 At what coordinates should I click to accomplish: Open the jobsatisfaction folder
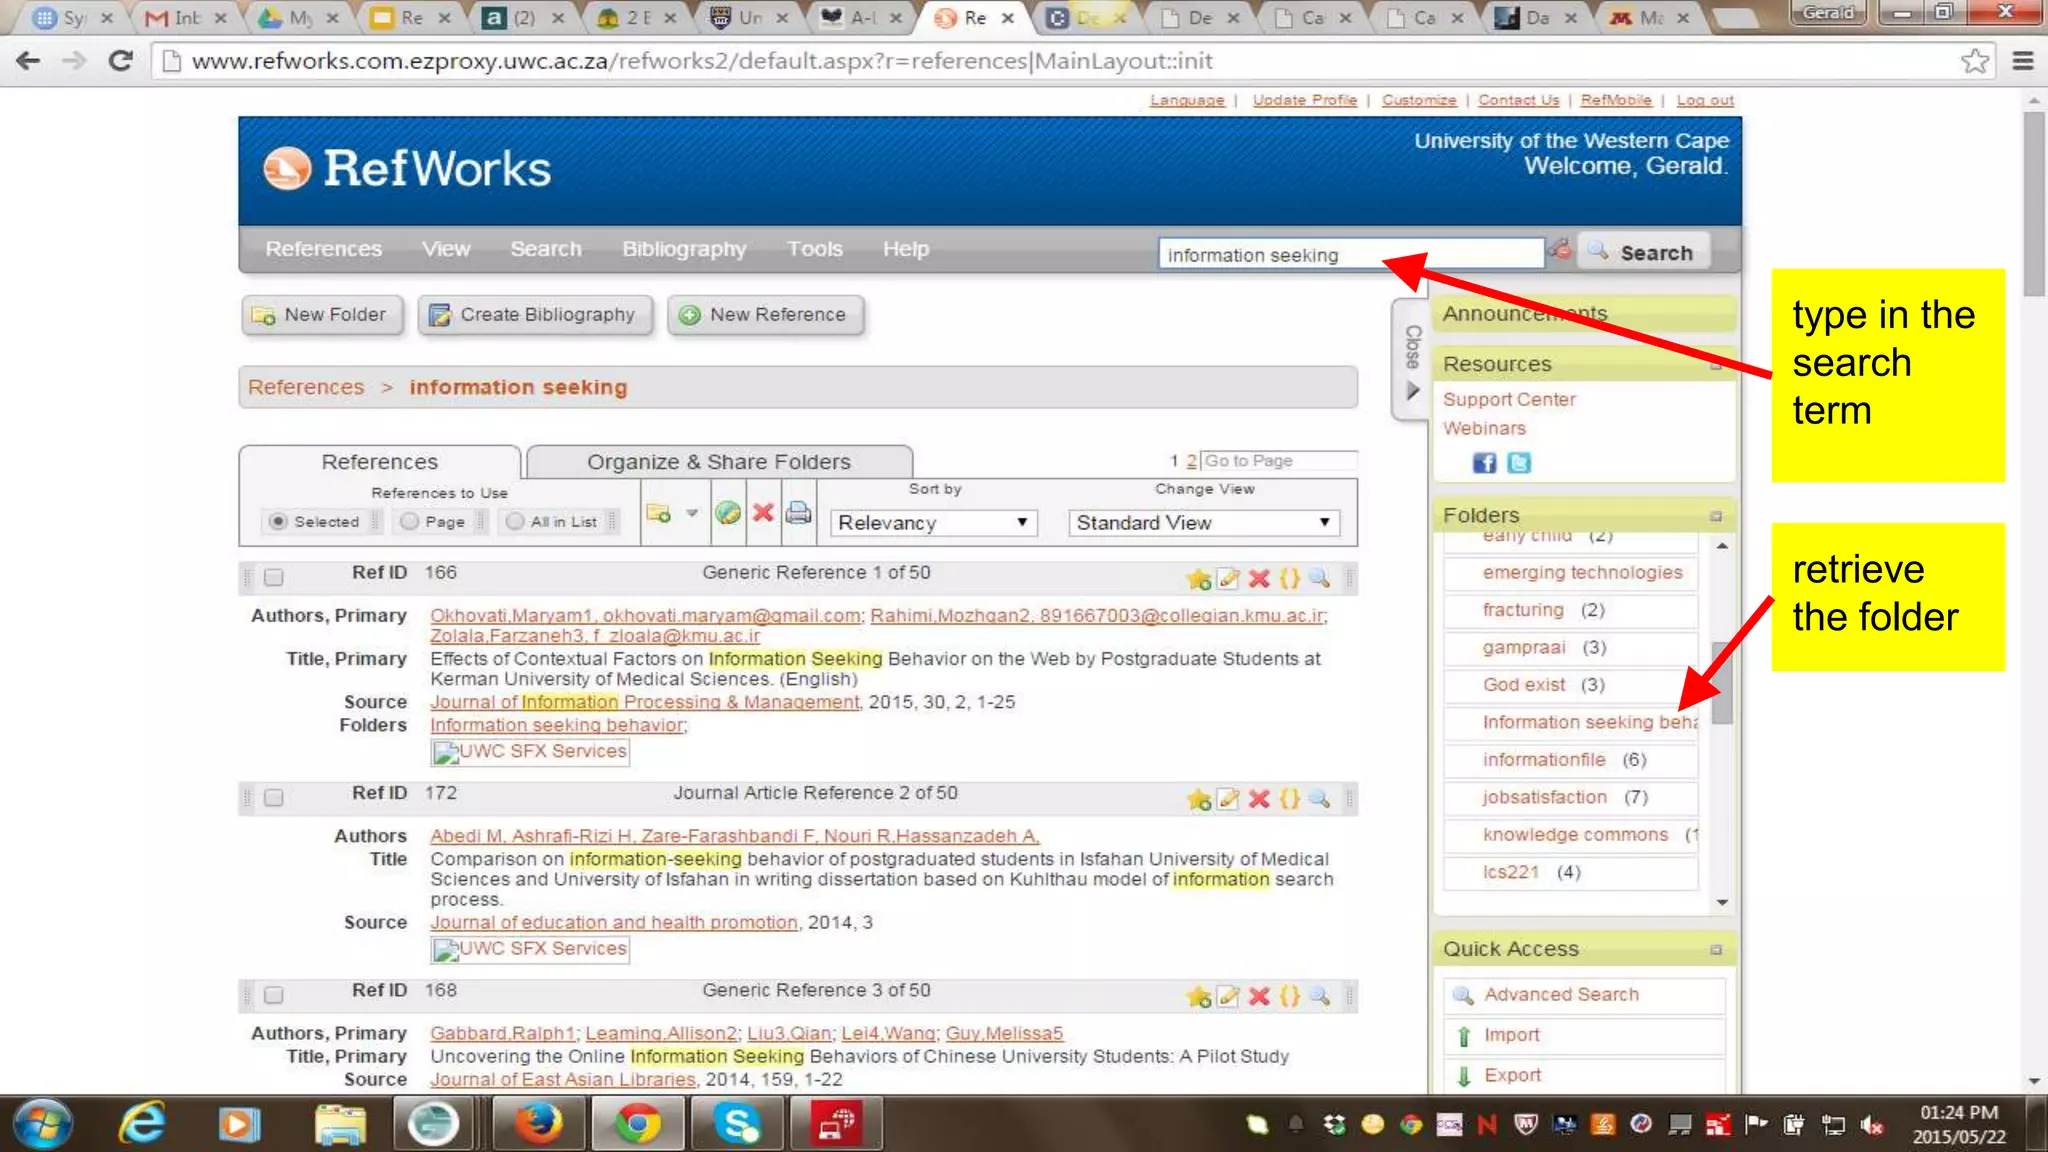[1545, 797]
